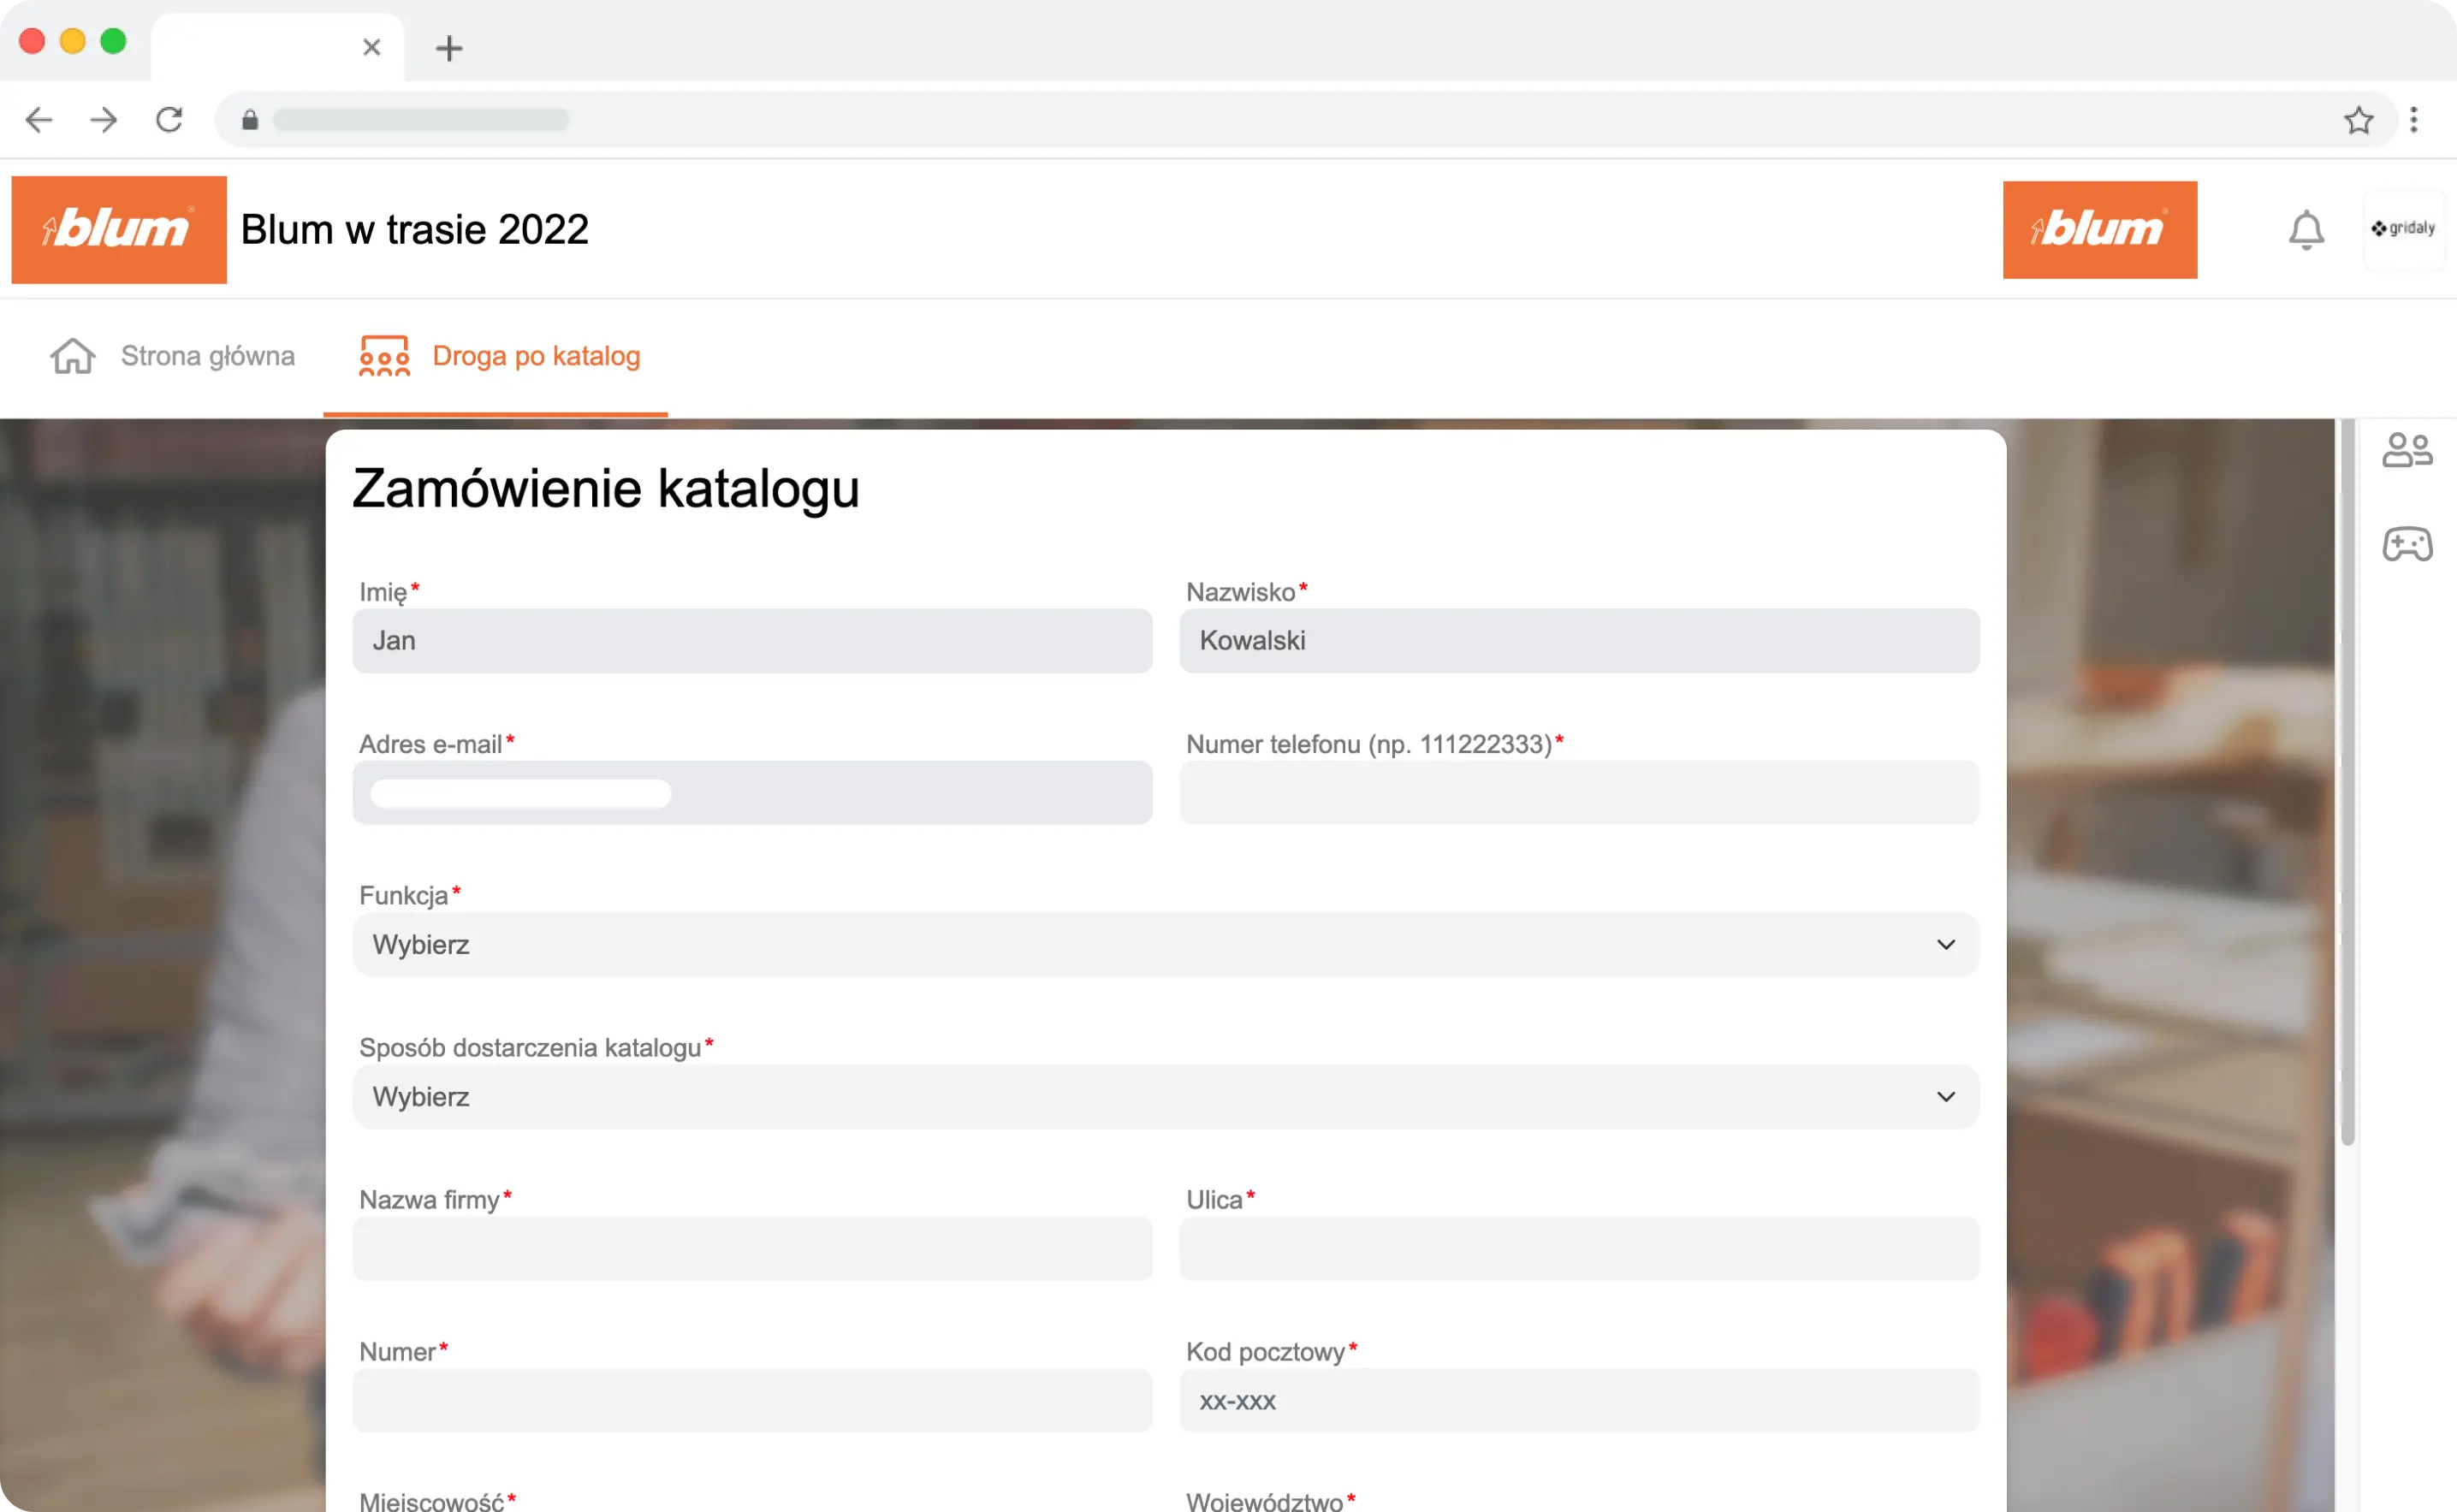Go to Strona główna
This screenshot has width=2457, height=1512.
pos(207,355)
